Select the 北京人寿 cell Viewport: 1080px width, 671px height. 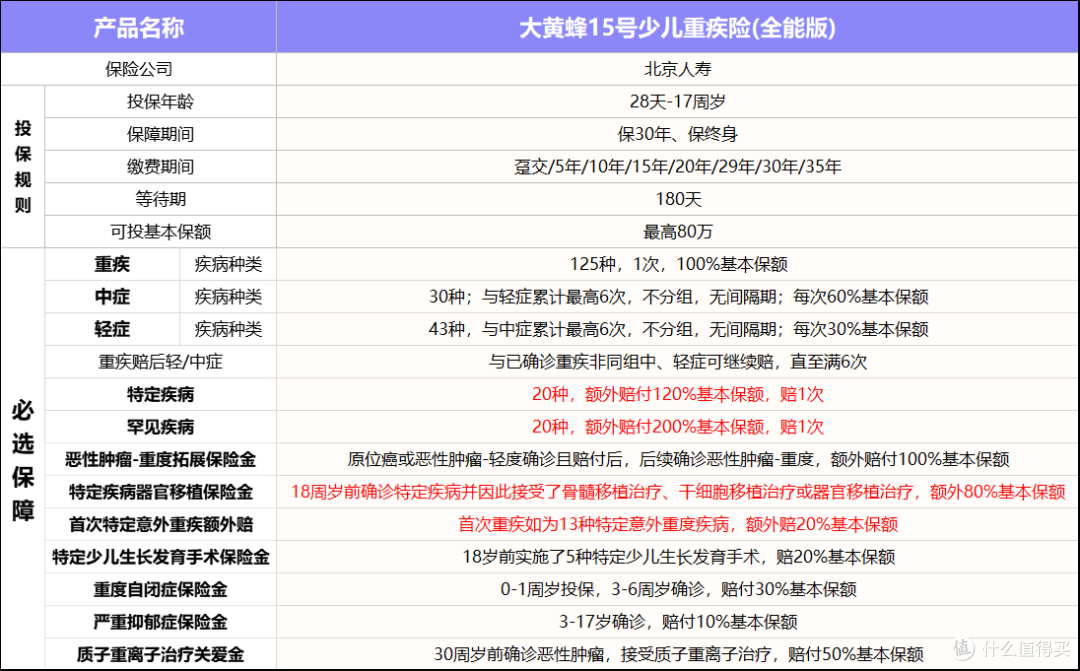point(678,69)
